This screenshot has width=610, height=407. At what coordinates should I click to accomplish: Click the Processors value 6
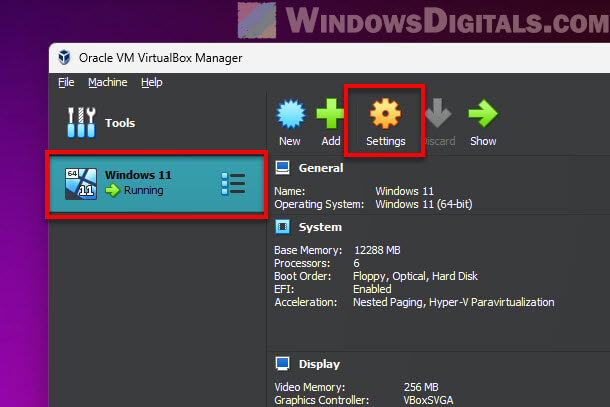(356, 263)
